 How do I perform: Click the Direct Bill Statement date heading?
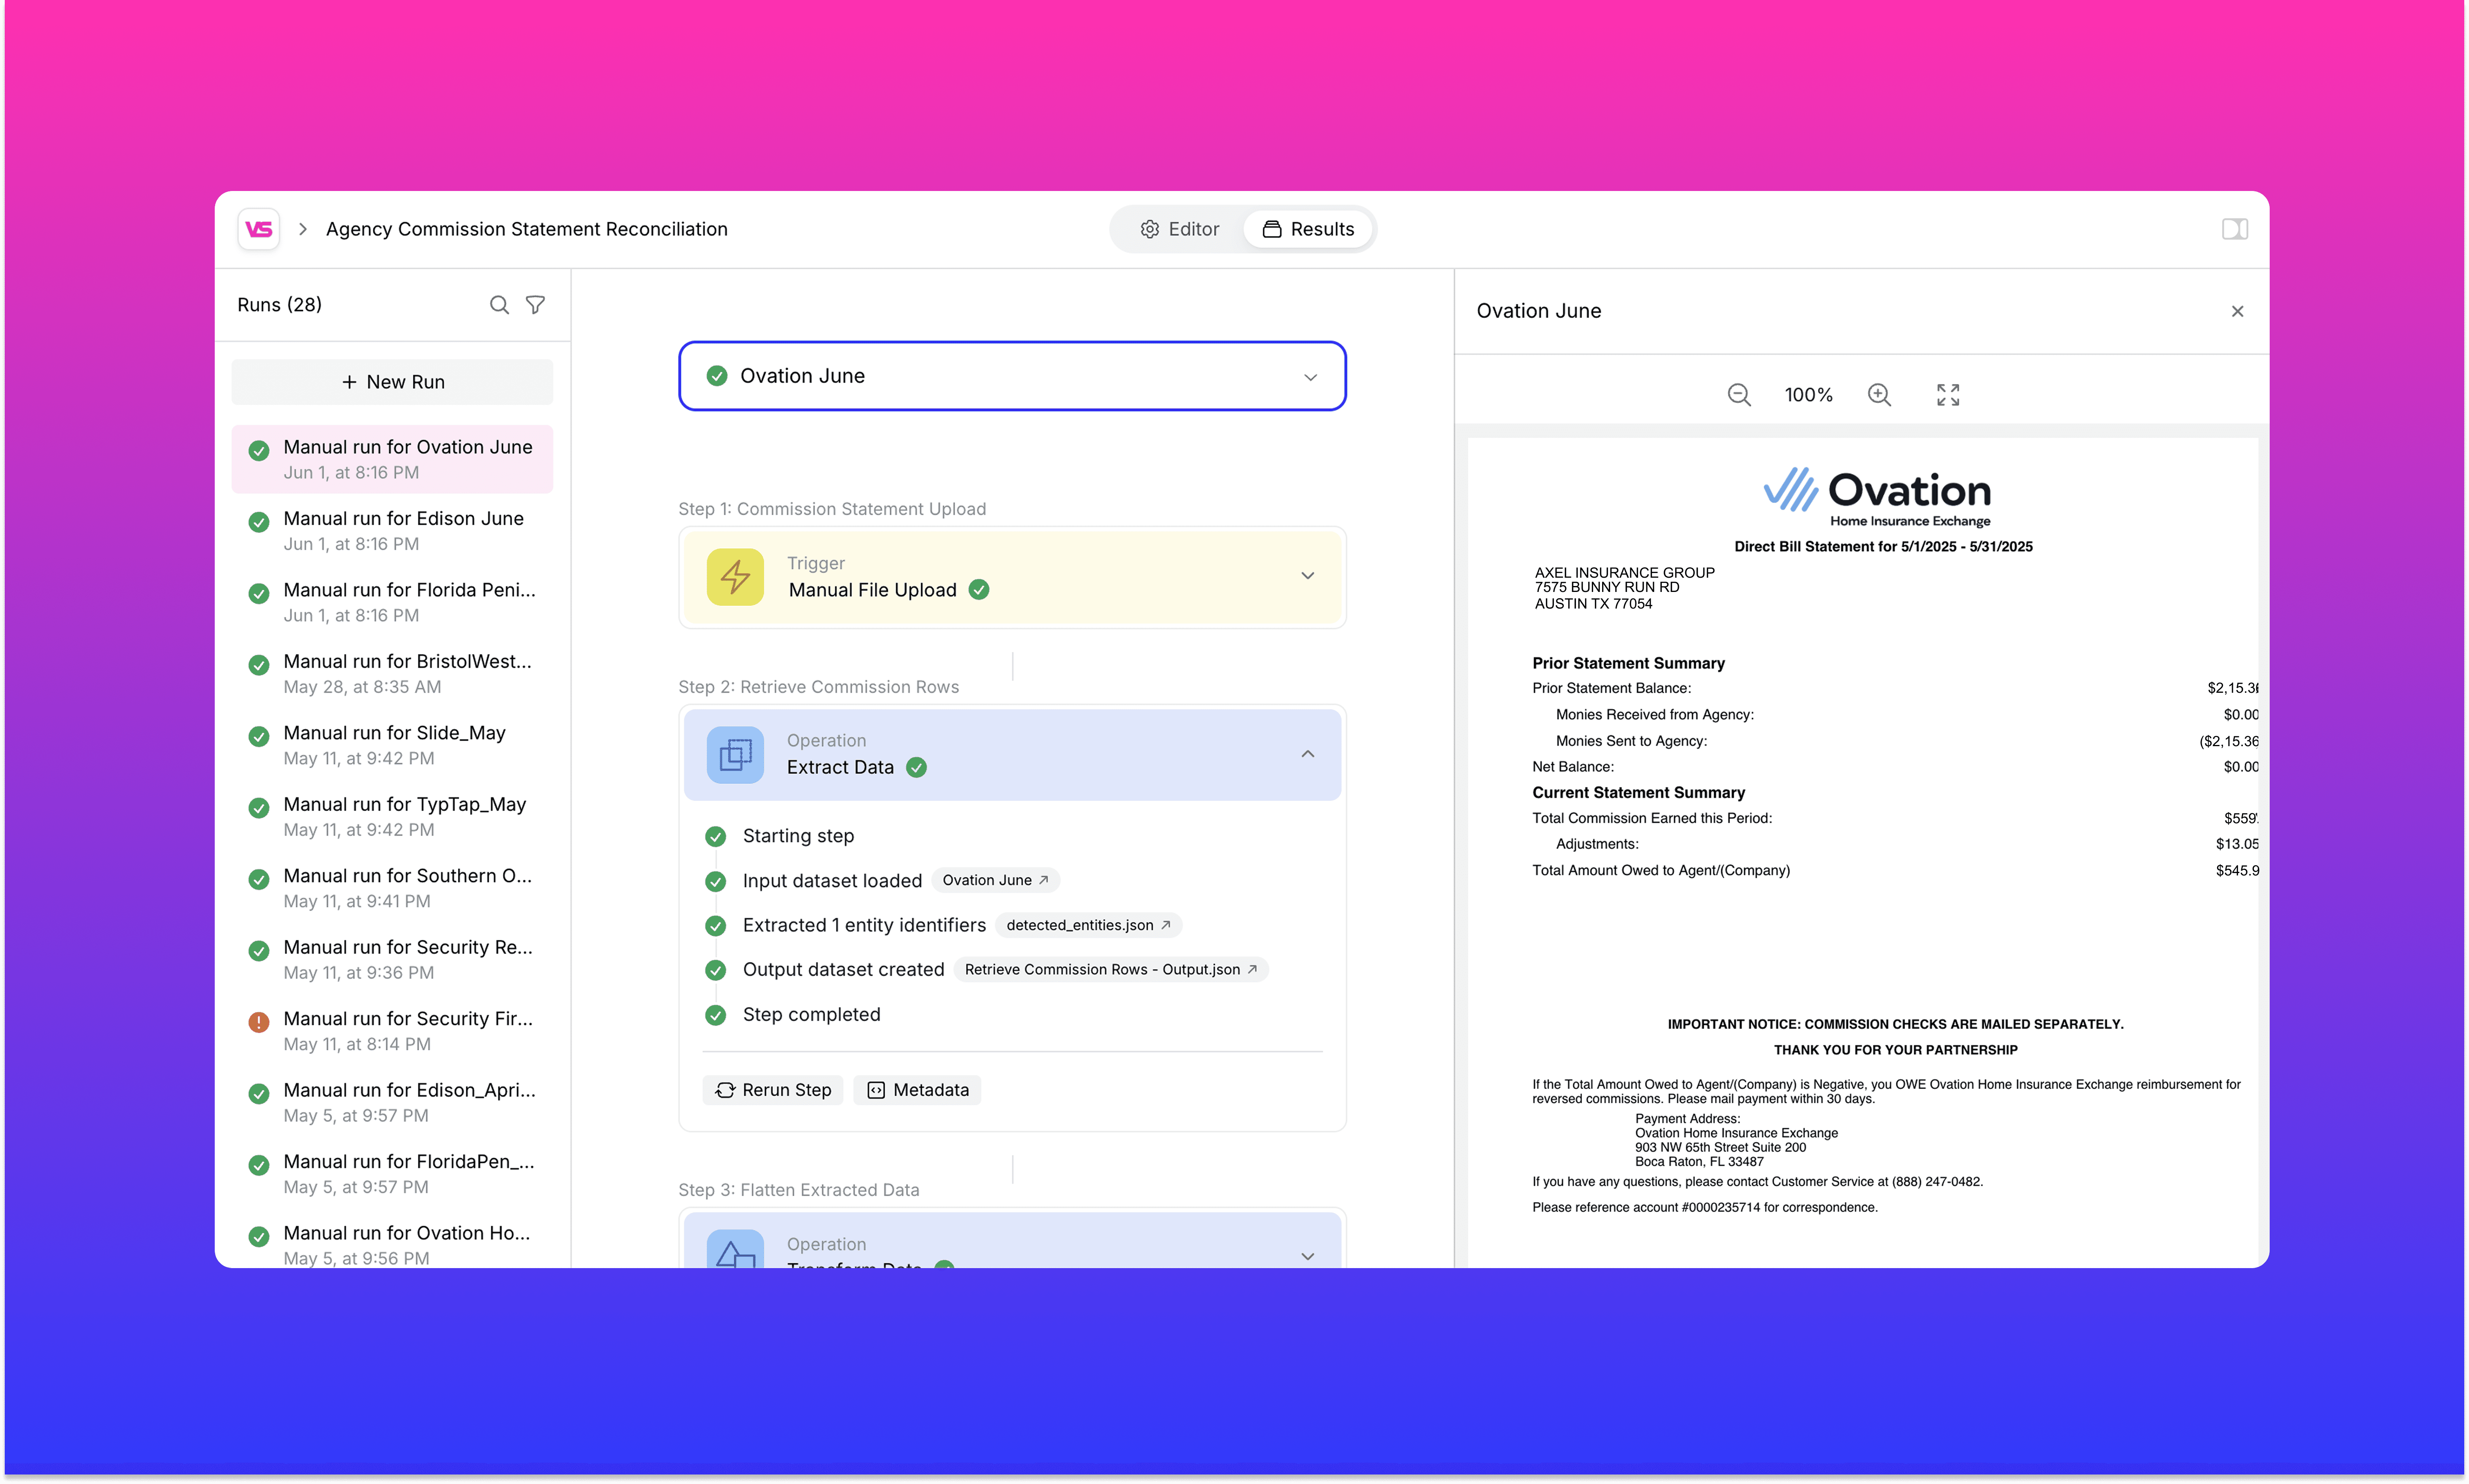(x=1884, y=546)
